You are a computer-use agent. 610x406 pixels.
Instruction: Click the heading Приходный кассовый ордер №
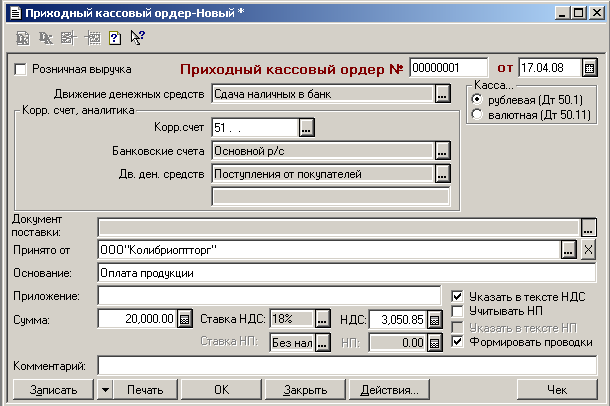click(x=291, y=69)
